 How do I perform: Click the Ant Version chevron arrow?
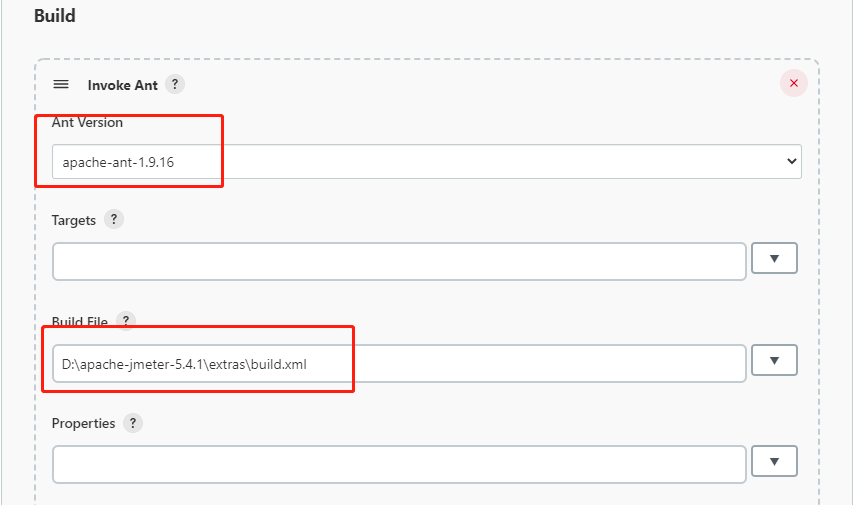[x=792, y=161]
